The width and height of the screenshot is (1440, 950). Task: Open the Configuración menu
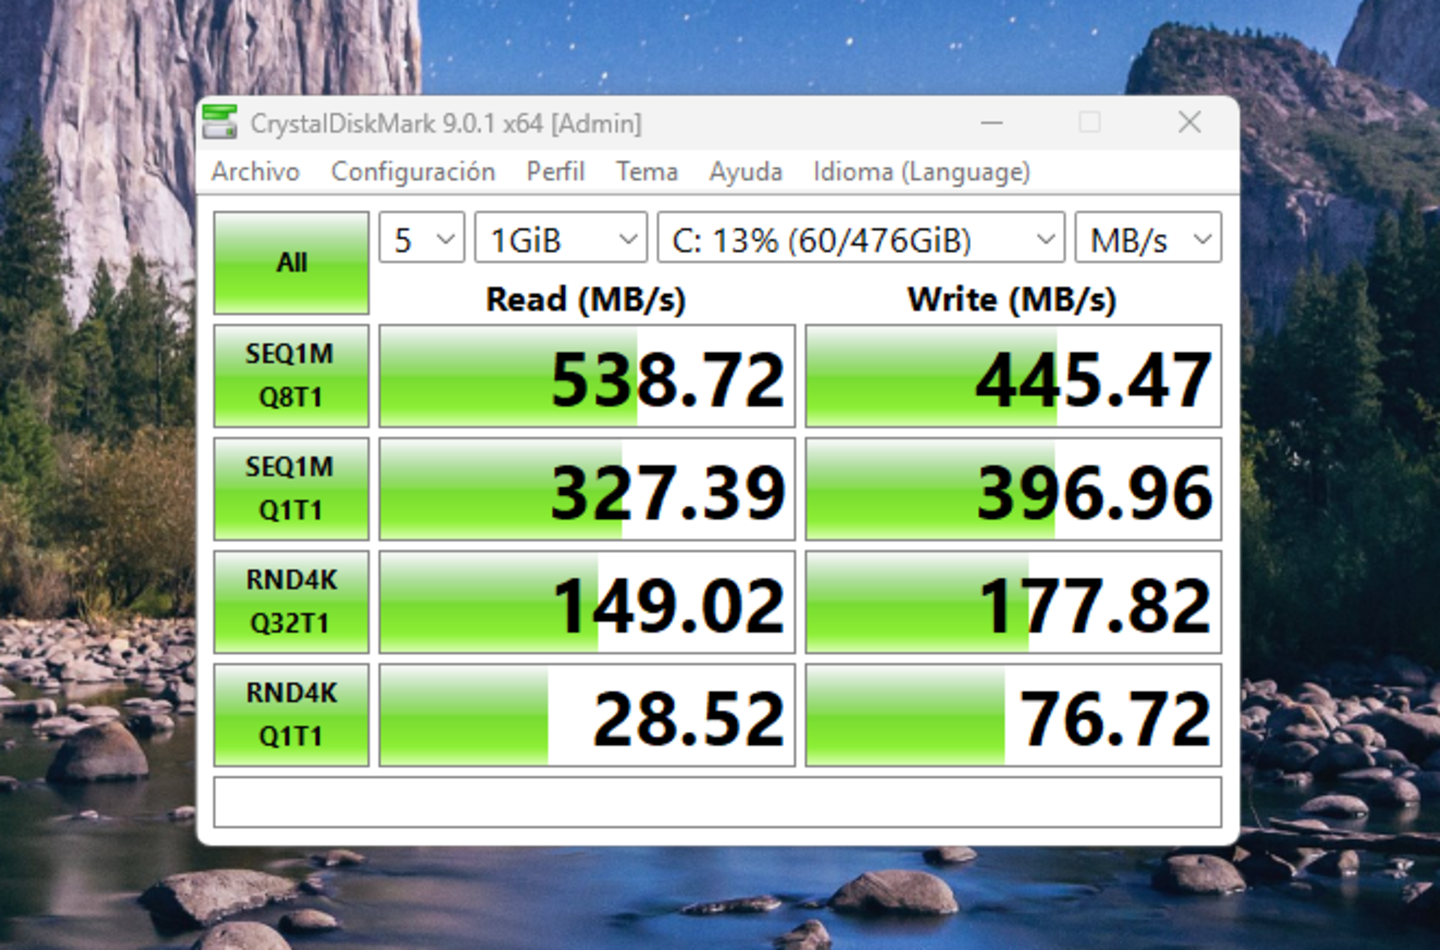click(x=413, y=172)
